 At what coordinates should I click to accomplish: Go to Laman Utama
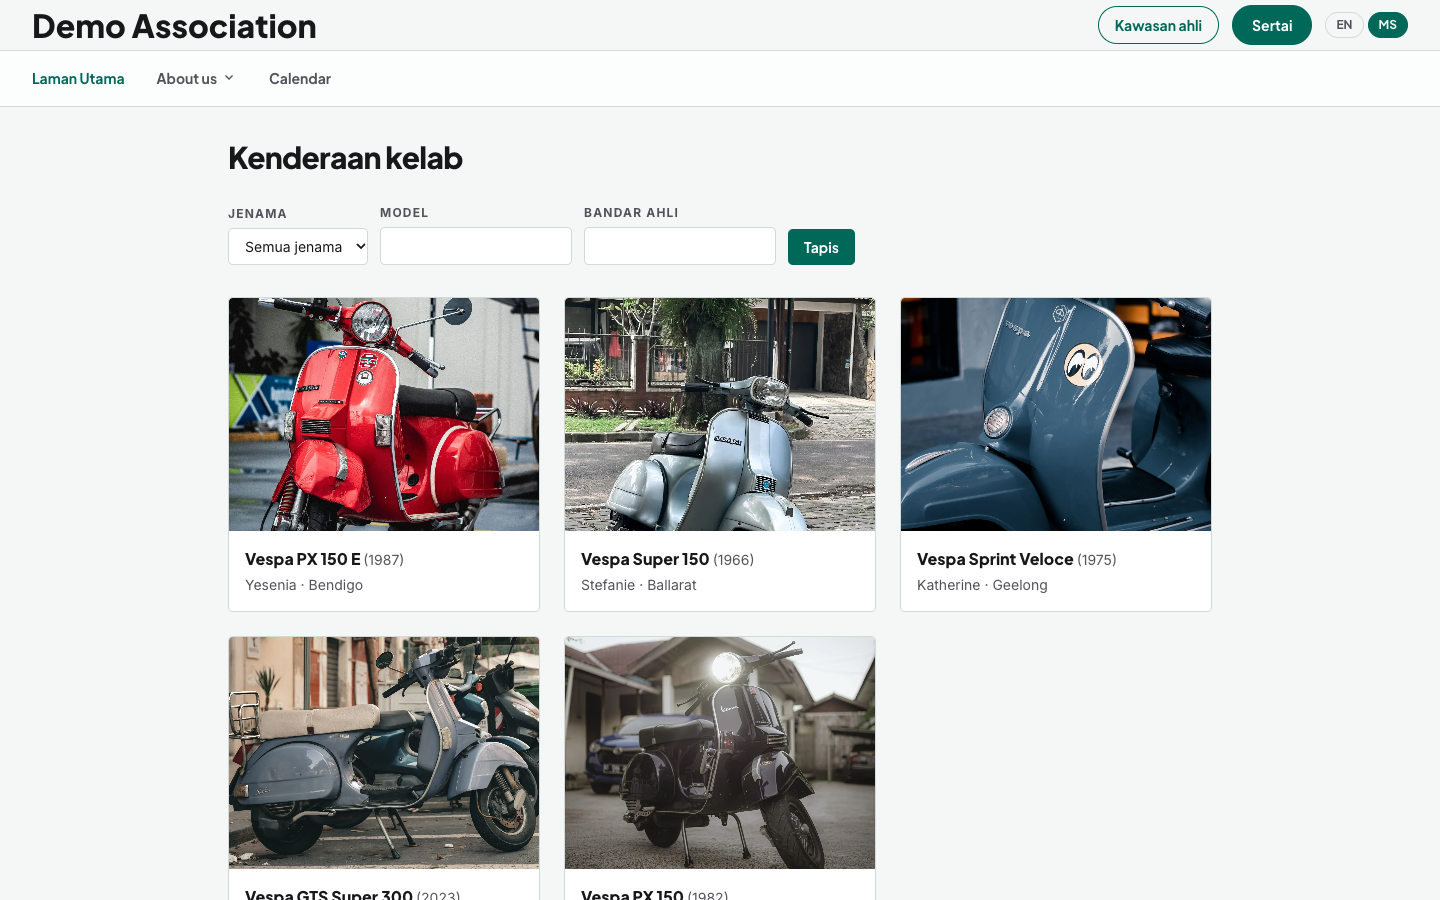click(x=78, y=79)
